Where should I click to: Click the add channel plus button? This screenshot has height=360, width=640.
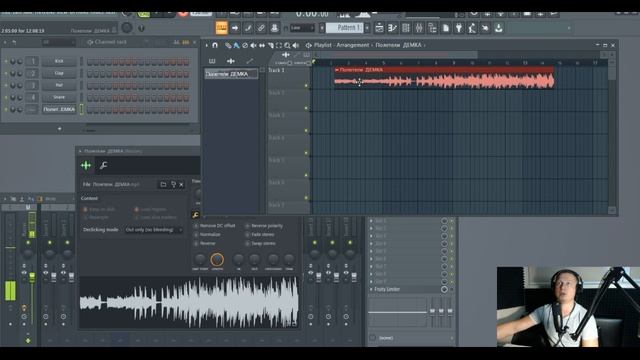(x=60, y=129)
